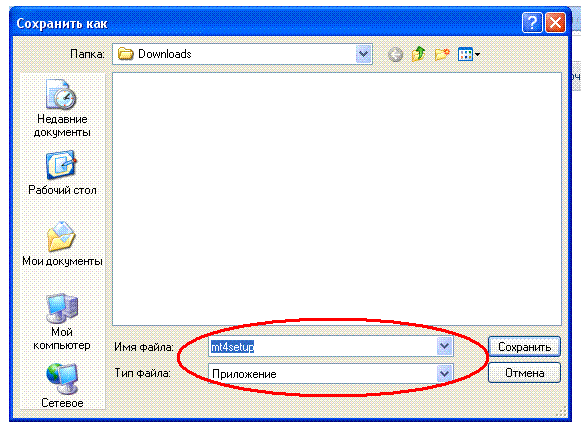Click the Отмена button
This screenshot has height=431, width=581.
[x=524, y=372]
